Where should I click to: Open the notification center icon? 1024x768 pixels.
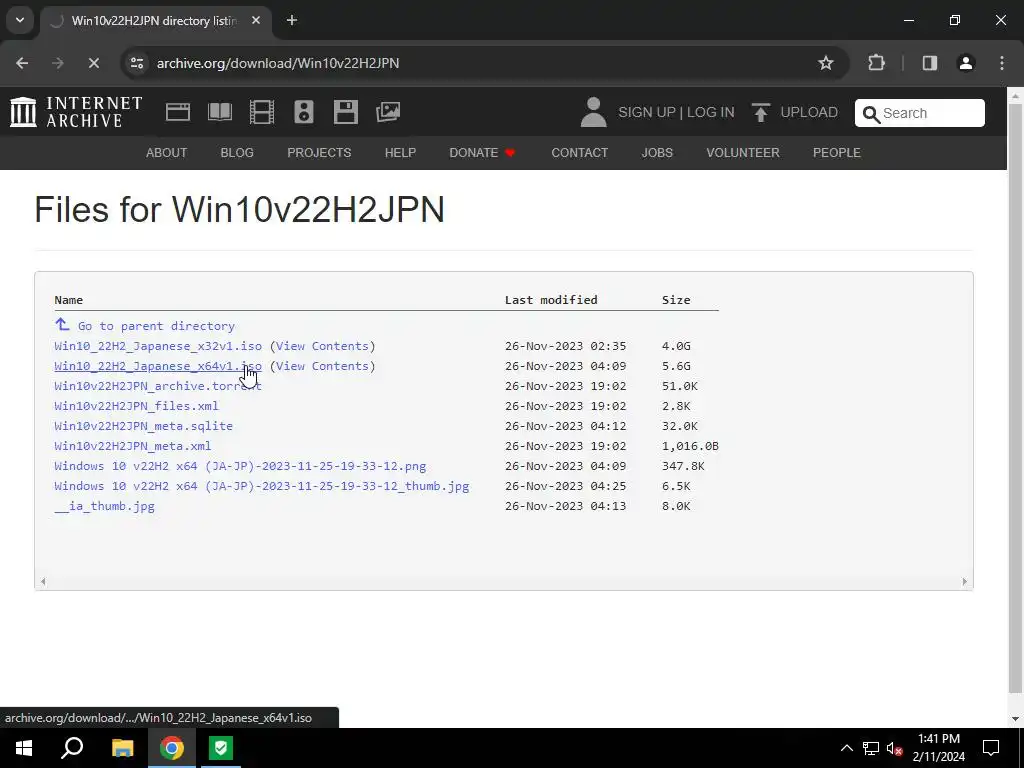click(991, 748)
